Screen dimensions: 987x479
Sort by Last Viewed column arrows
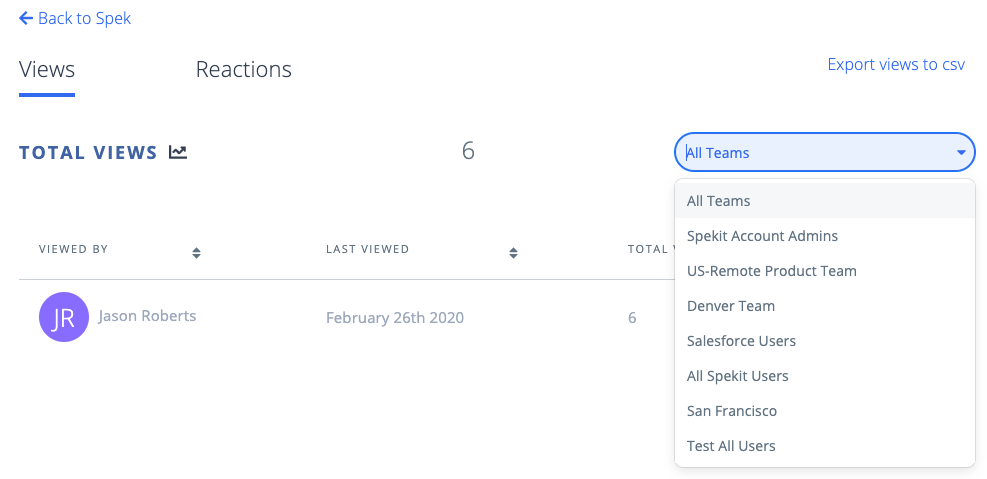(514, 253)
